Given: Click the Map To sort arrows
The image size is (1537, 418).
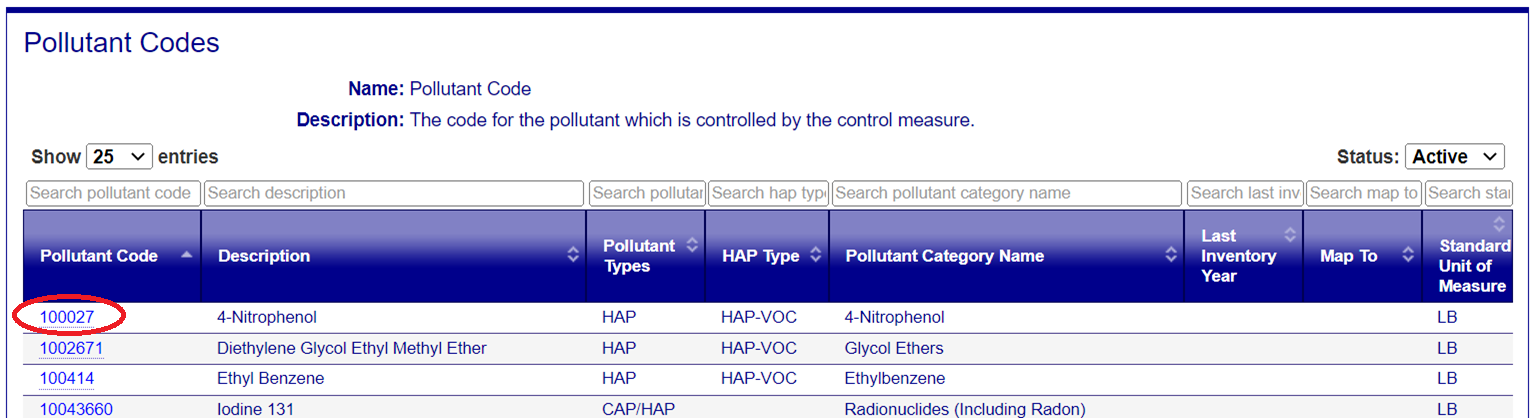Looking at the screenshot, I should (x=1409, y=256).
